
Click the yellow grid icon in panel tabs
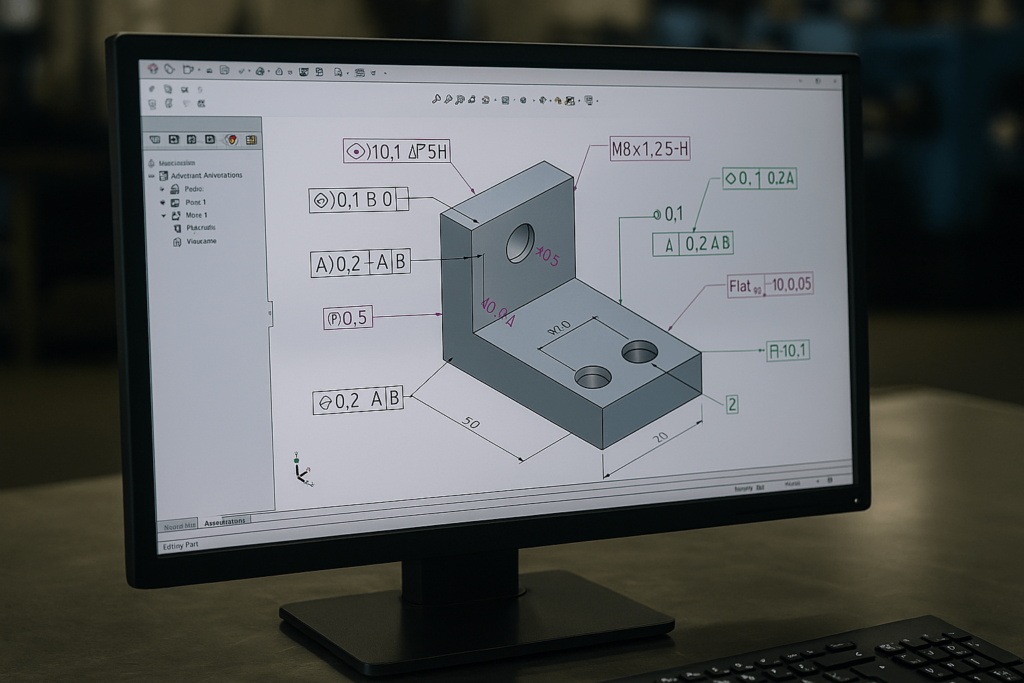(250, 141)
